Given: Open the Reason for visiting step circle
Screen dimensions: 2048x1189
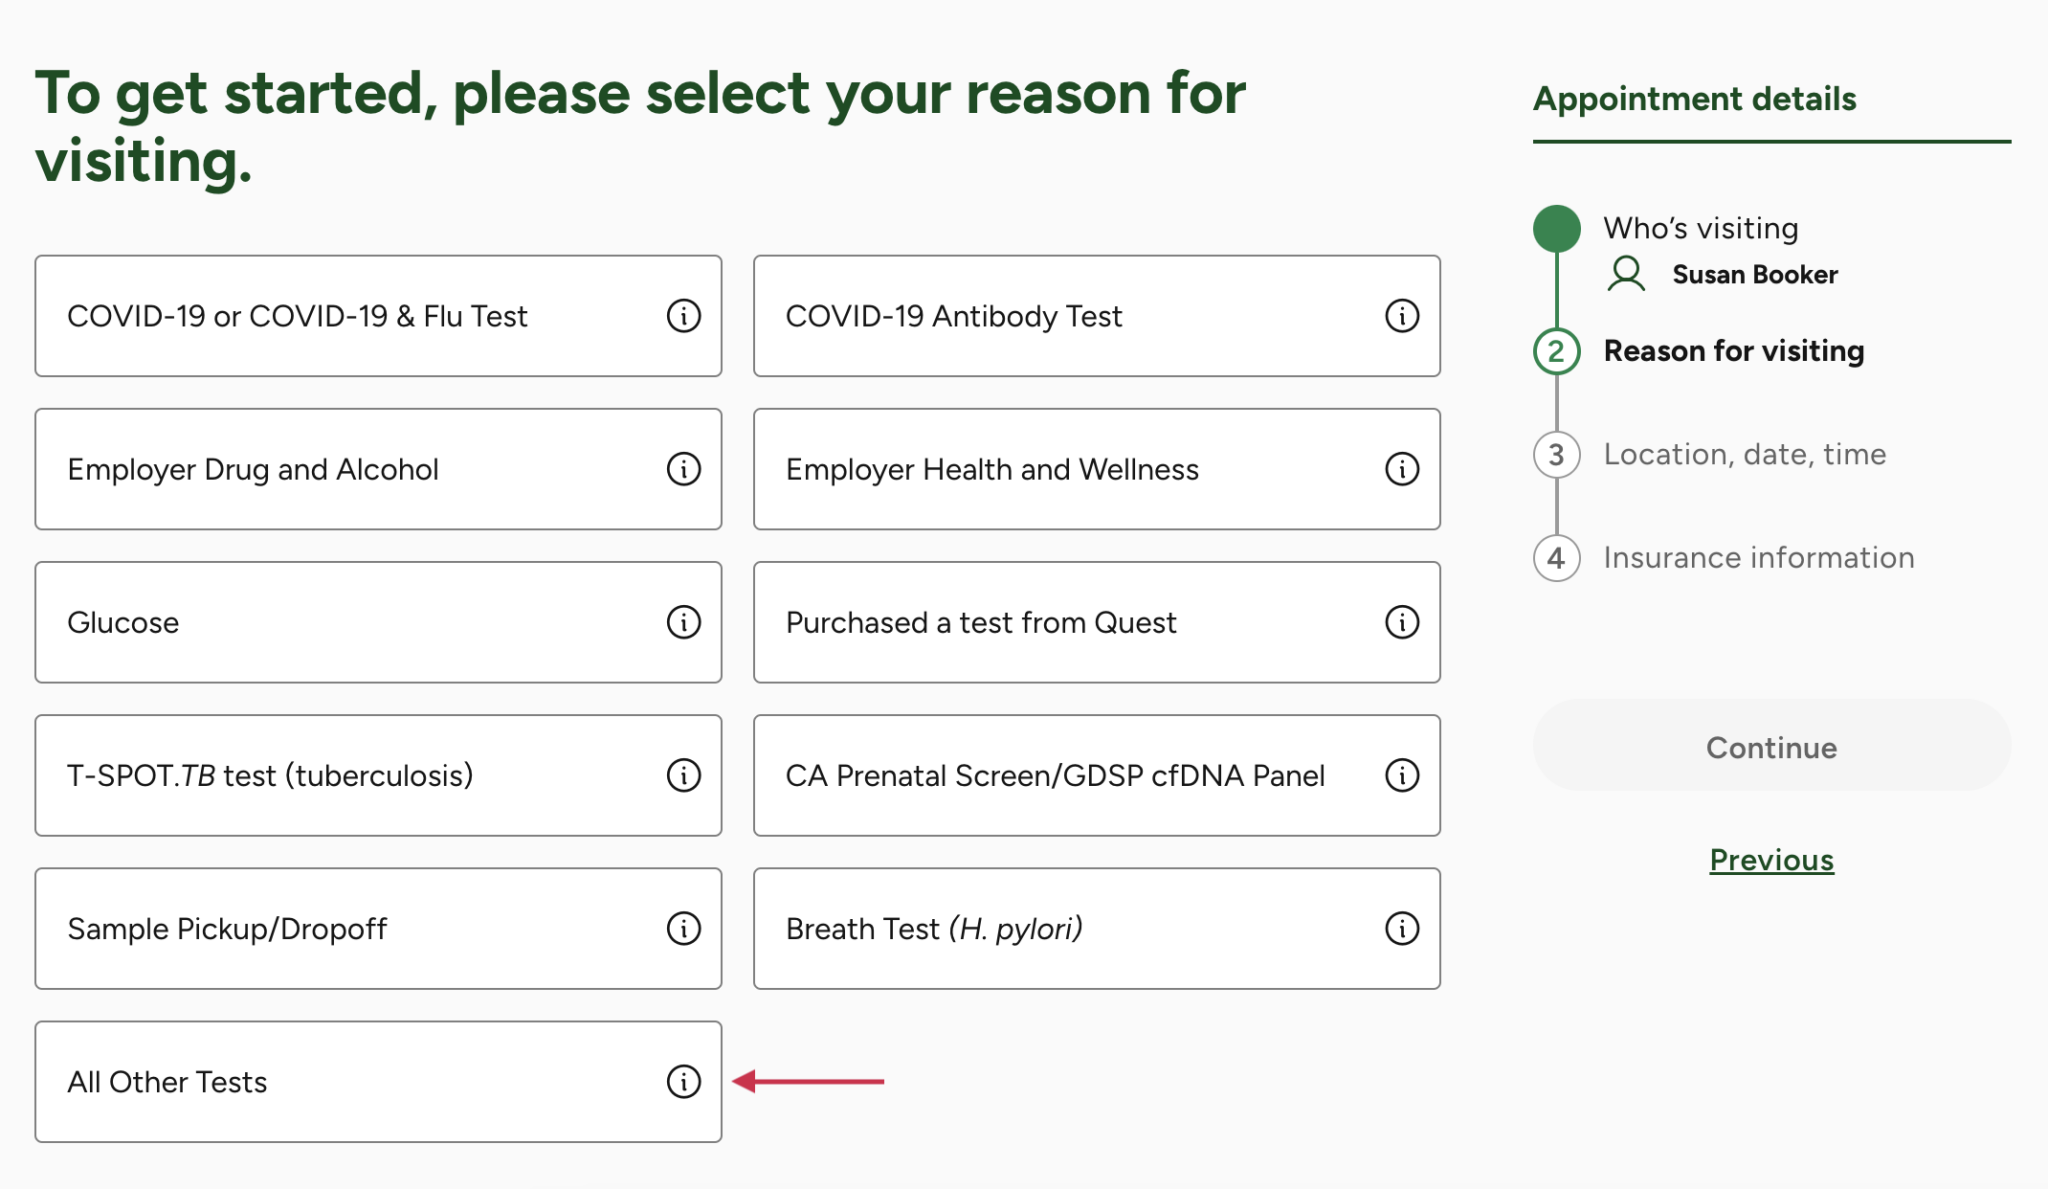Looking at the screenshot, I should click(x=1557, y=351).
